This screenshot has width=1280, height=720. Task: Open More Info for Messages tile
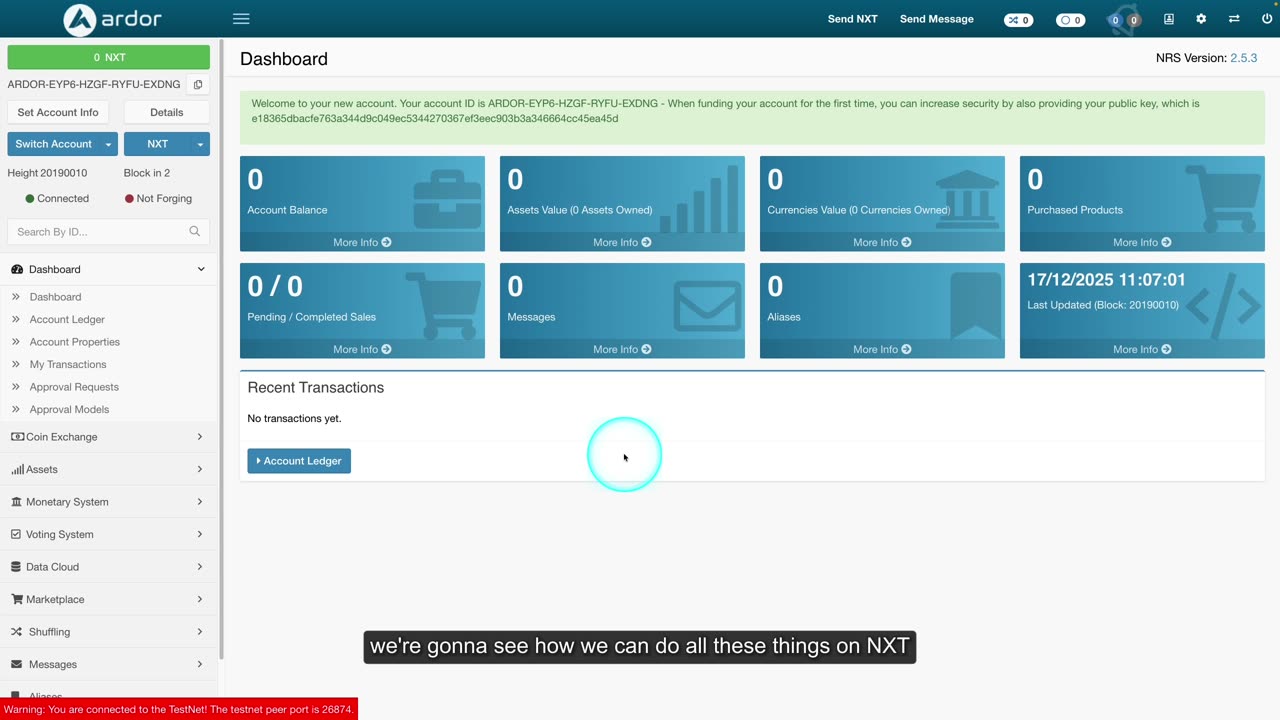pos(622,349)
